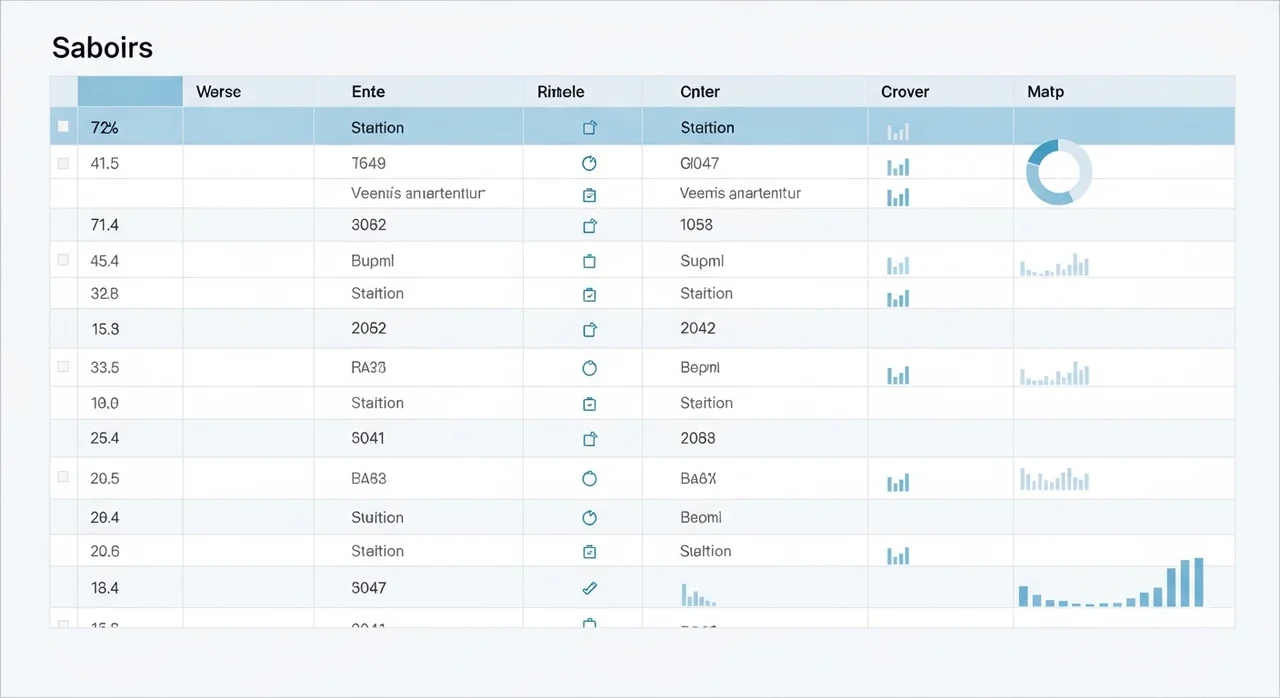Toggle the checkbox beside the 20.5 row
1280x698 pixels.
[64, 478]
